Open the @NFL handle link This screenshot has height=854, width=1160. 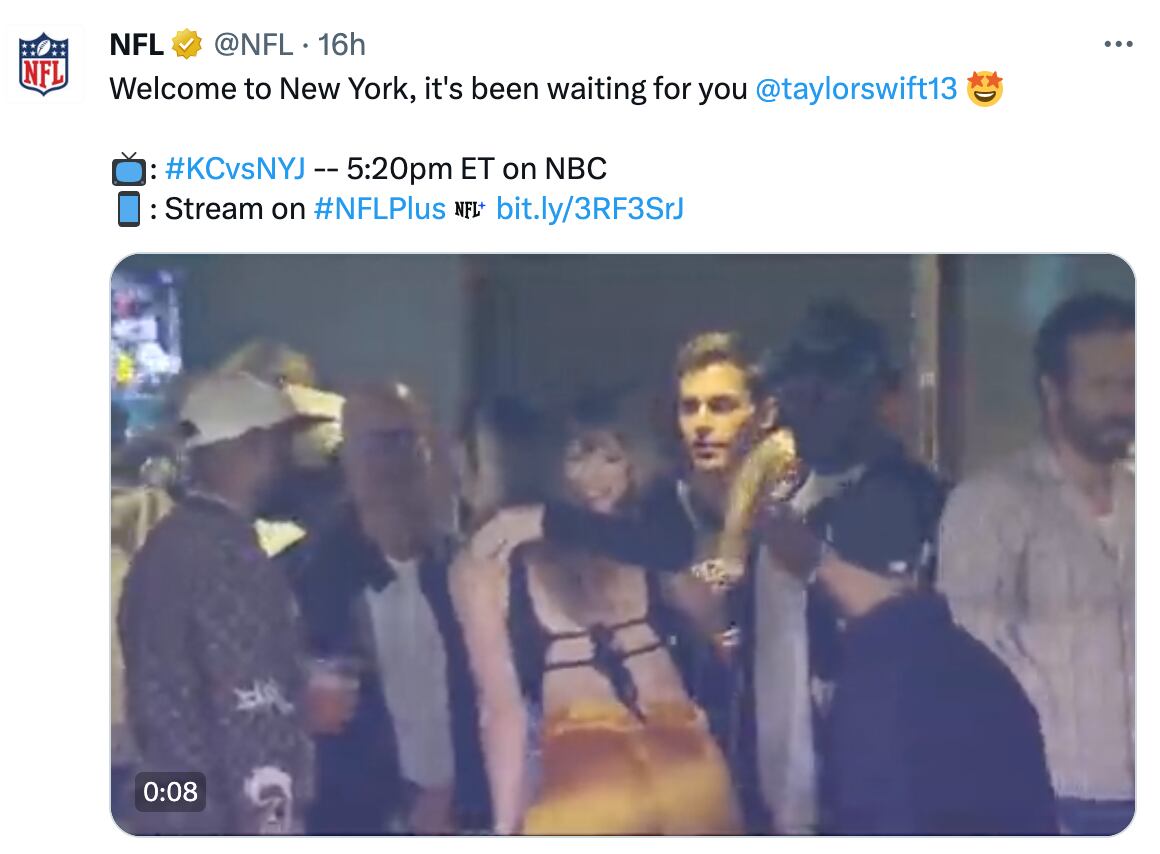pyautogui.click(x=254, y=45)
